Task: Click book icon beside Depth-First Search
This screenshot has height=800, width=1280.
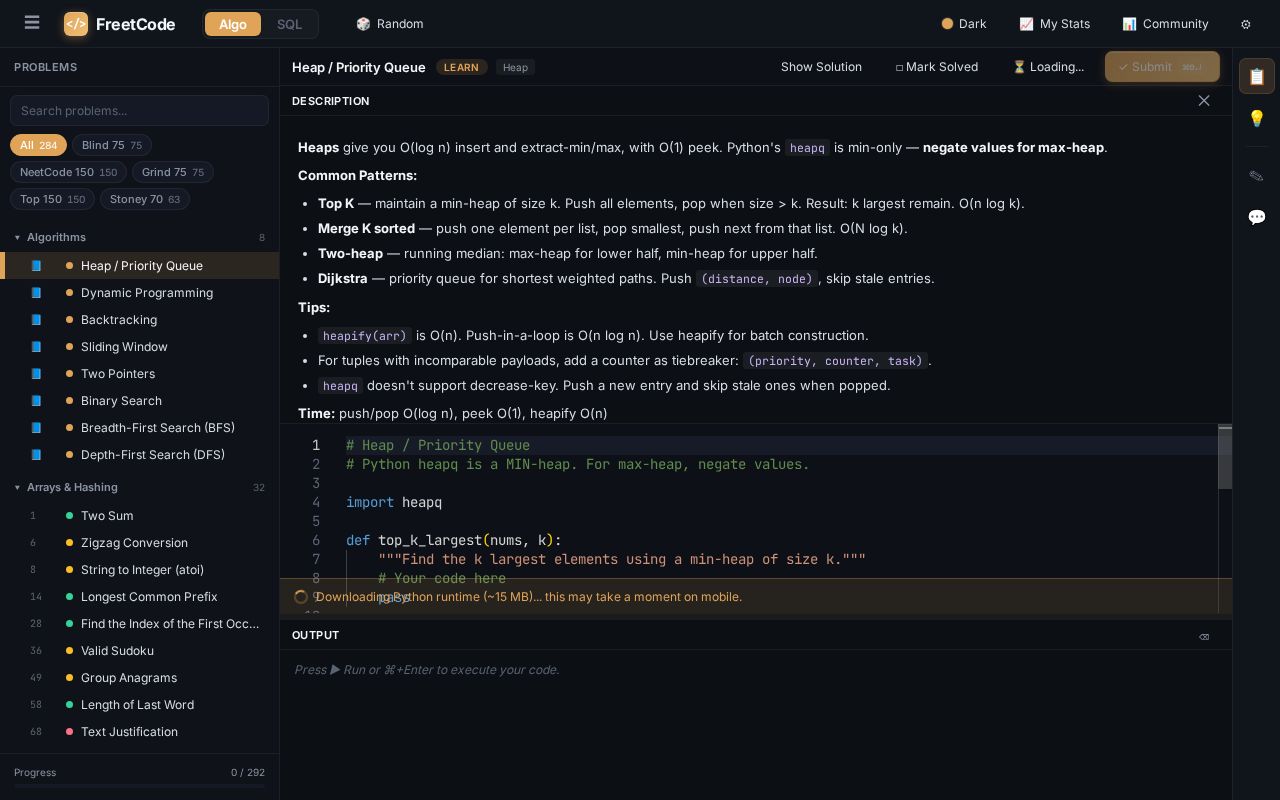Action: [x=36, y=455]
